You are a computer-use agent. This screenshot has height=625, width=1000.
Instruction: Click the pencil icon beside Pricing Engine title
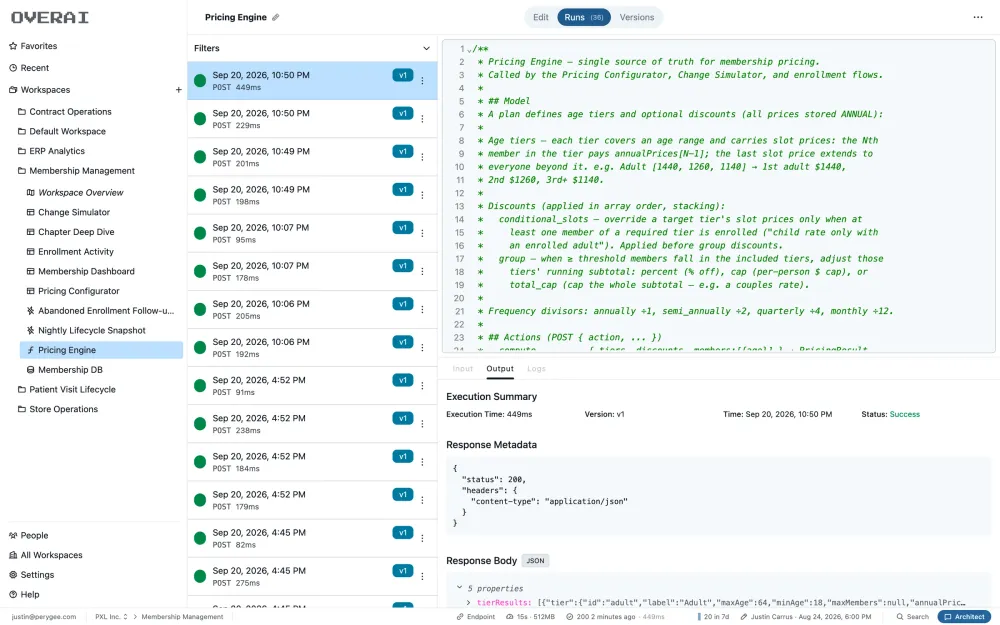pyautogui.click(x=276, y=17)
